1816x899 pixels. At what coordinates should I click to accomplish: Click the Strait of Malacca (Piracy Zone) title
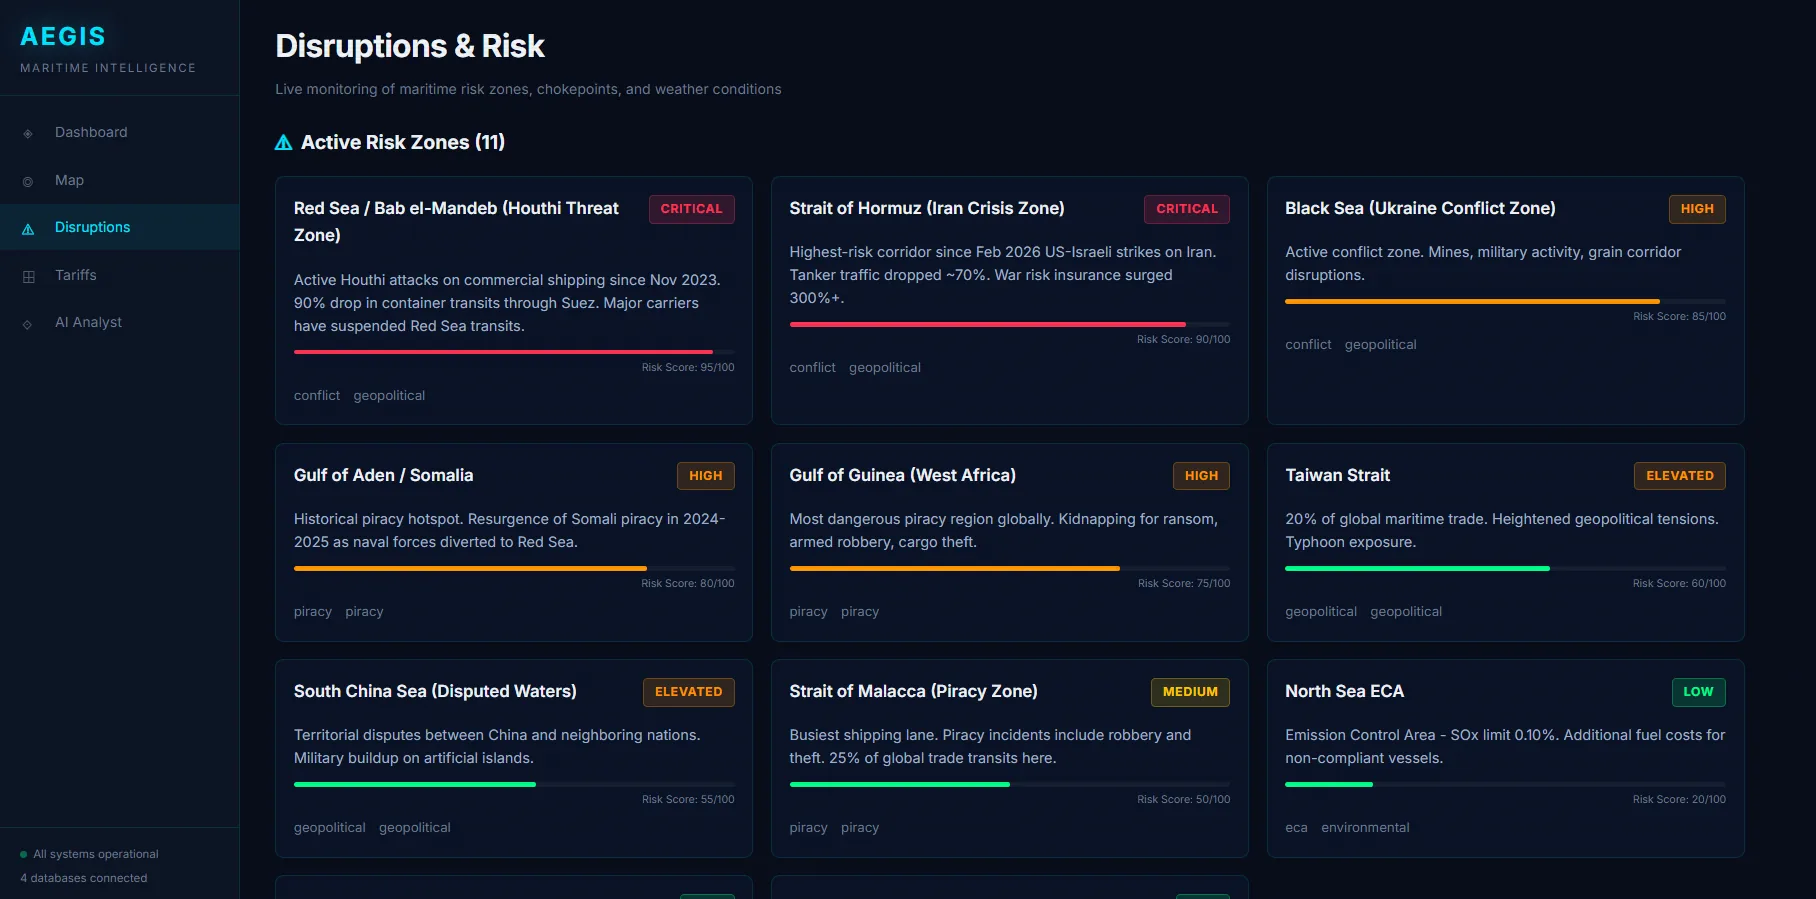[913, 691]
